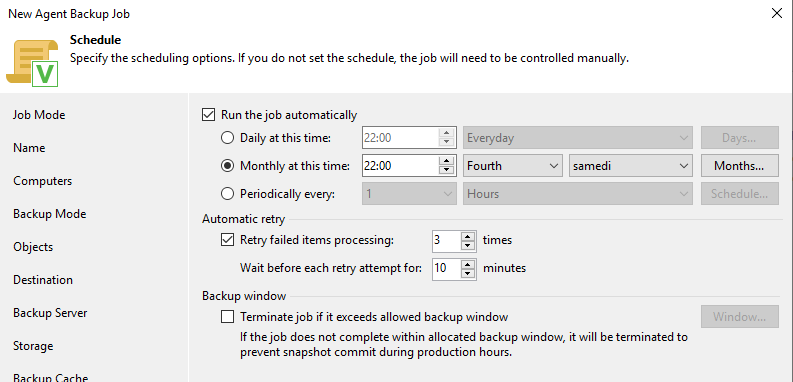Open the Fourth week-ordinal dropdown
This screenshot has height=382, width=793.
pos(513,165)
